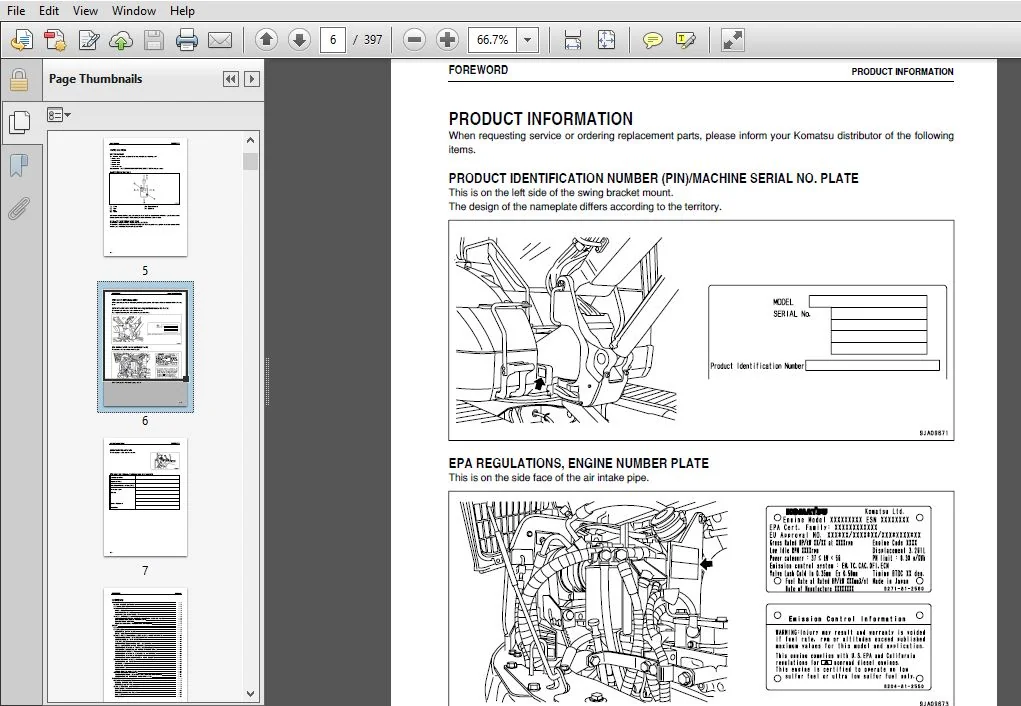Click the security padlock panel icon
Viewport: 1021px width, 706px height.
coord(19,80)
